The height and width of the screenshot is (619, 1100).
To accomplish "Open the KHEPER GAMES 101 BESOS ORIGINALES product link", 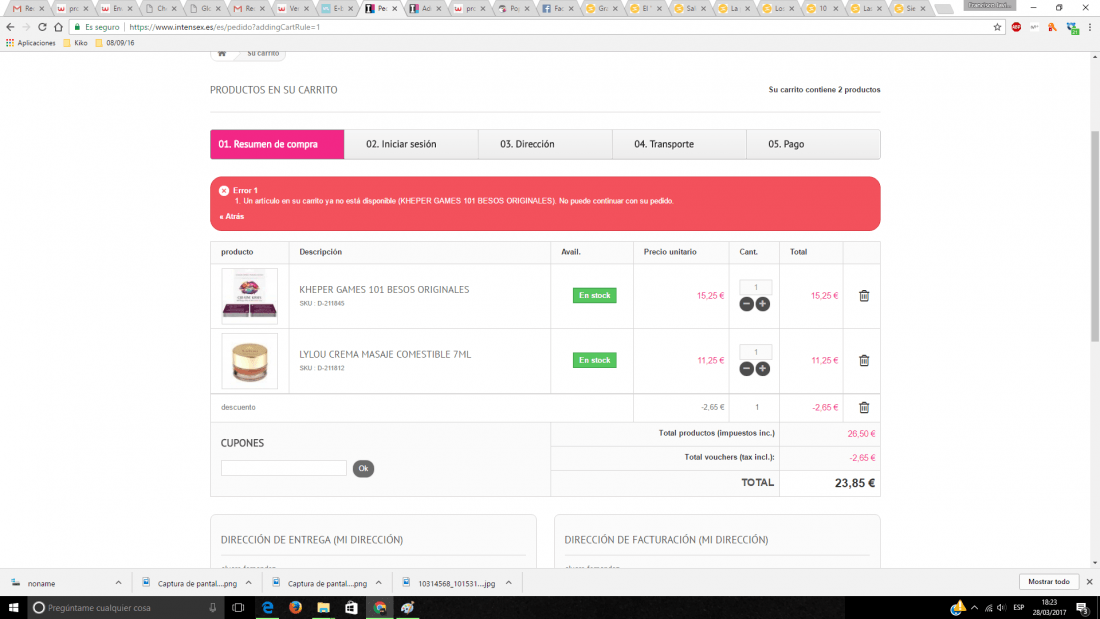I will [x=384, y=289].
